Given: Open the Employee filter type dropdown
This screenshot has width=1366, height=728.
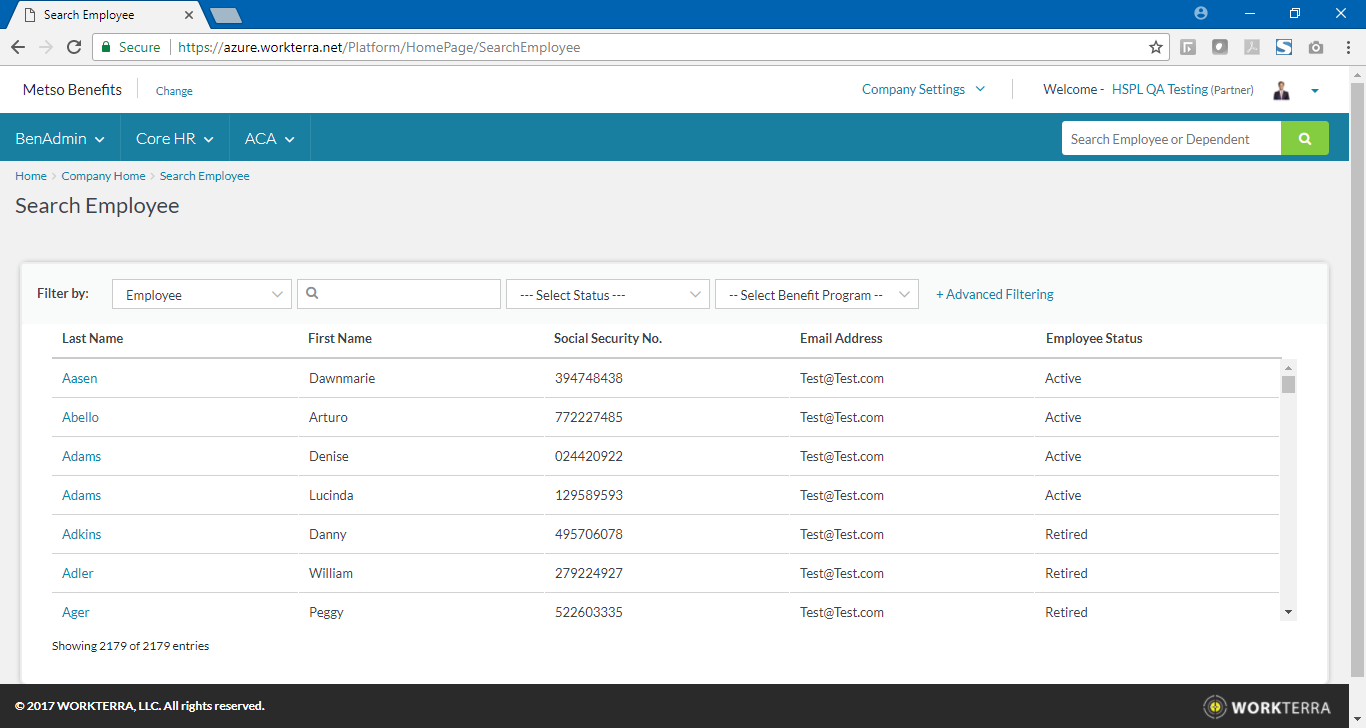Looking at the screenshot, I should (202, 295).
